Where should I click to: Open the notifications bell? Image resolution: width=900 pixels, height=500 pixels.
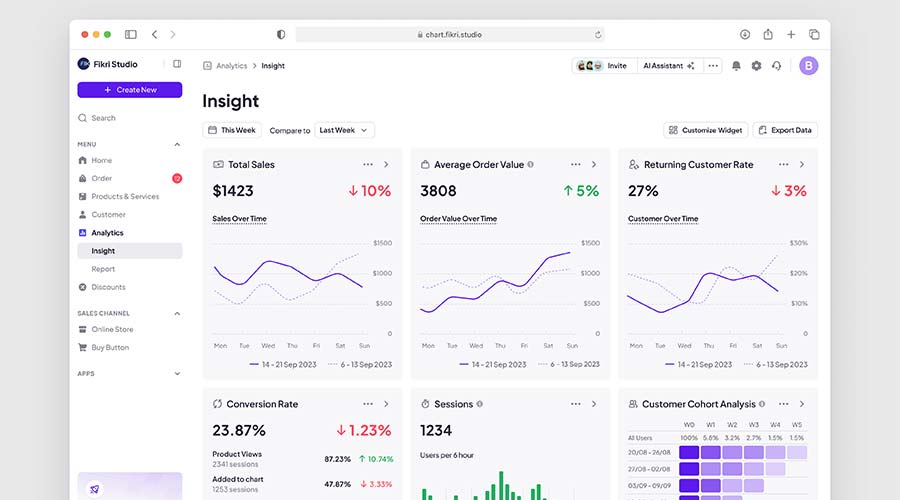click(x=736, y=66)
